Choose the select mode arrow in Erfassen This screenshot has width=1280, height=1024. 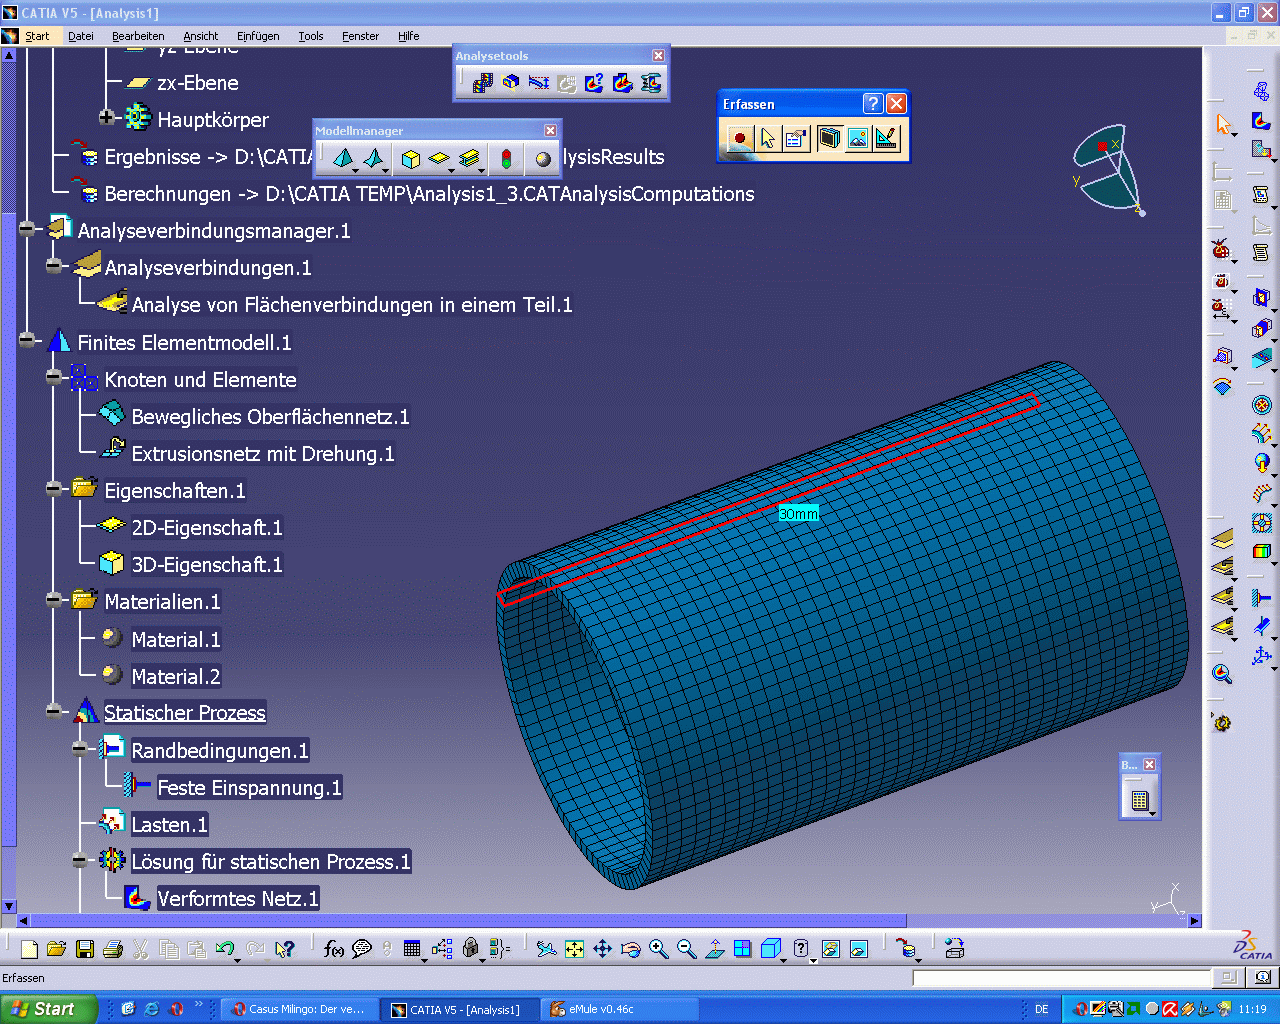[768, 138]
